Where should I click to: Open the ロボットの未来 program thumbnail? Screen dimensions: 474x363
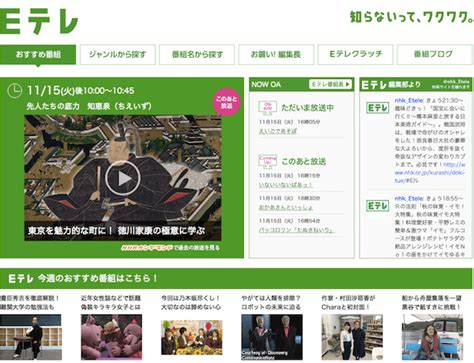[272, 337]
